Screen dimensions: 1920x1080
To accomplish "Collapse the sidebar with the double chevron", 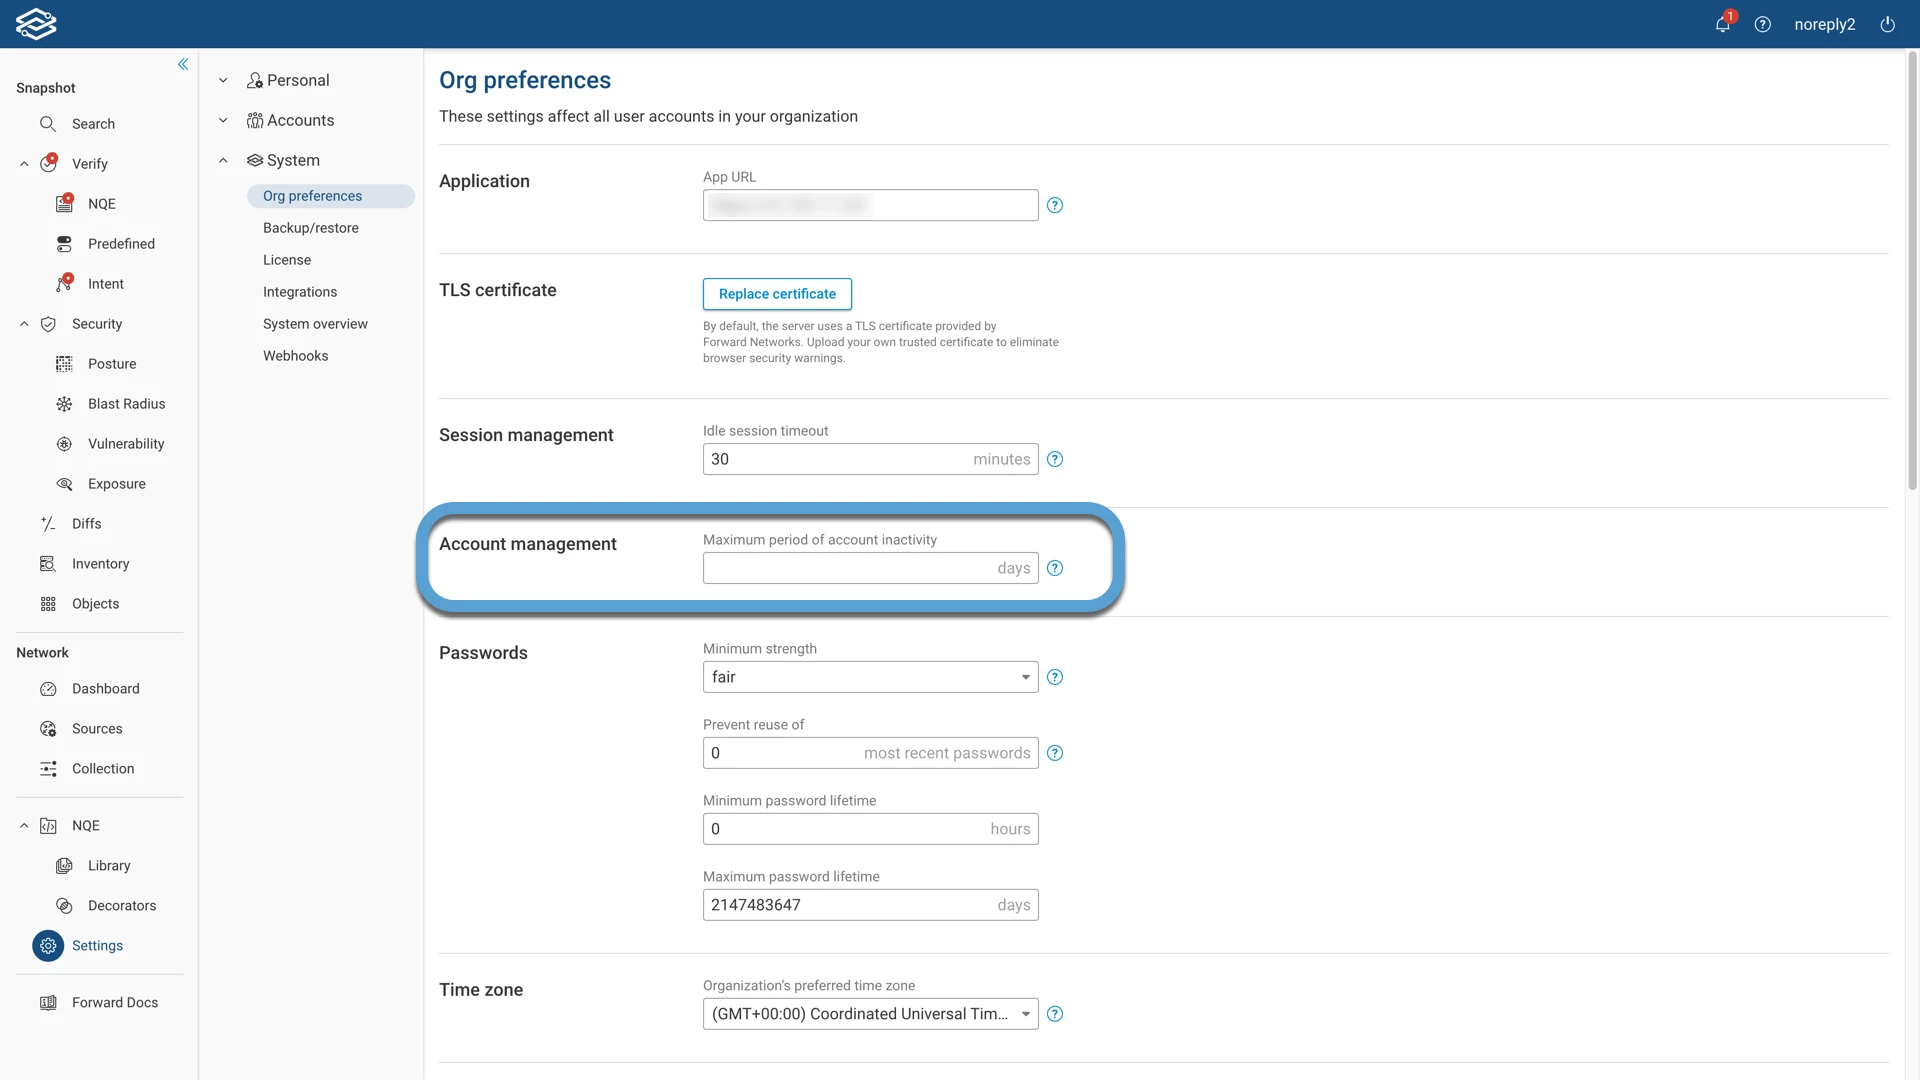I will (183, 64).
